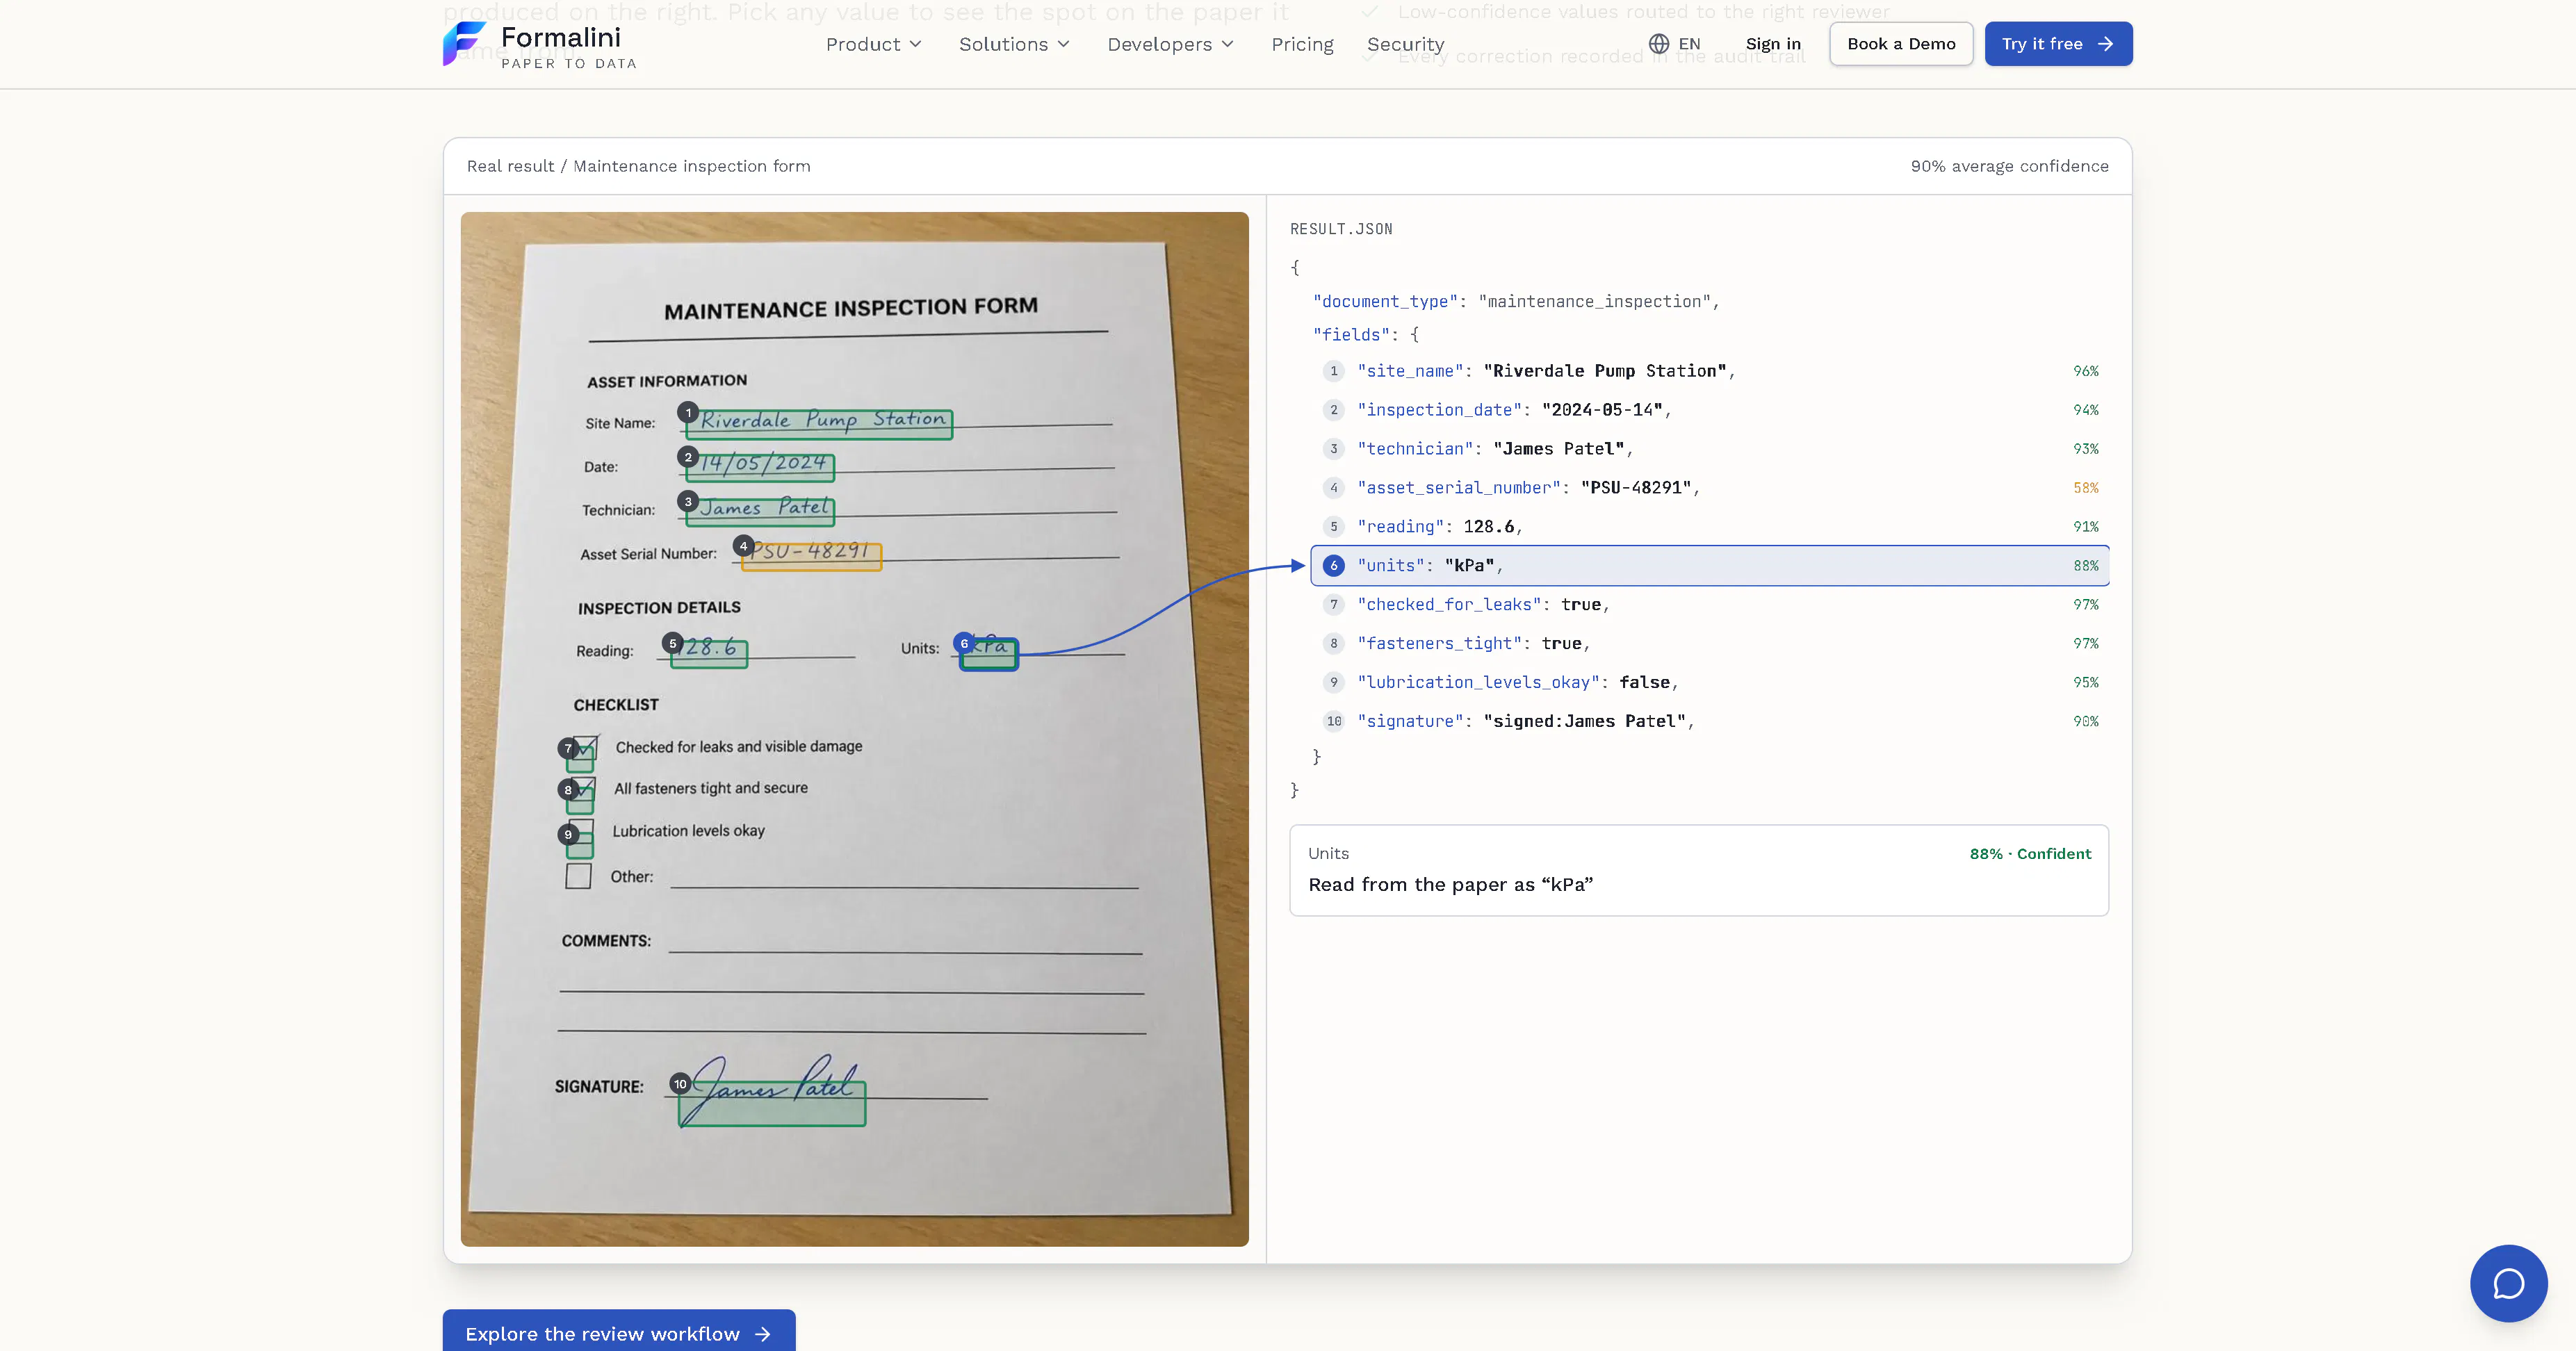Select the highlighted units JSON row
Viewport: 2576px width, 1351px height.
(x=1710, y=566)
